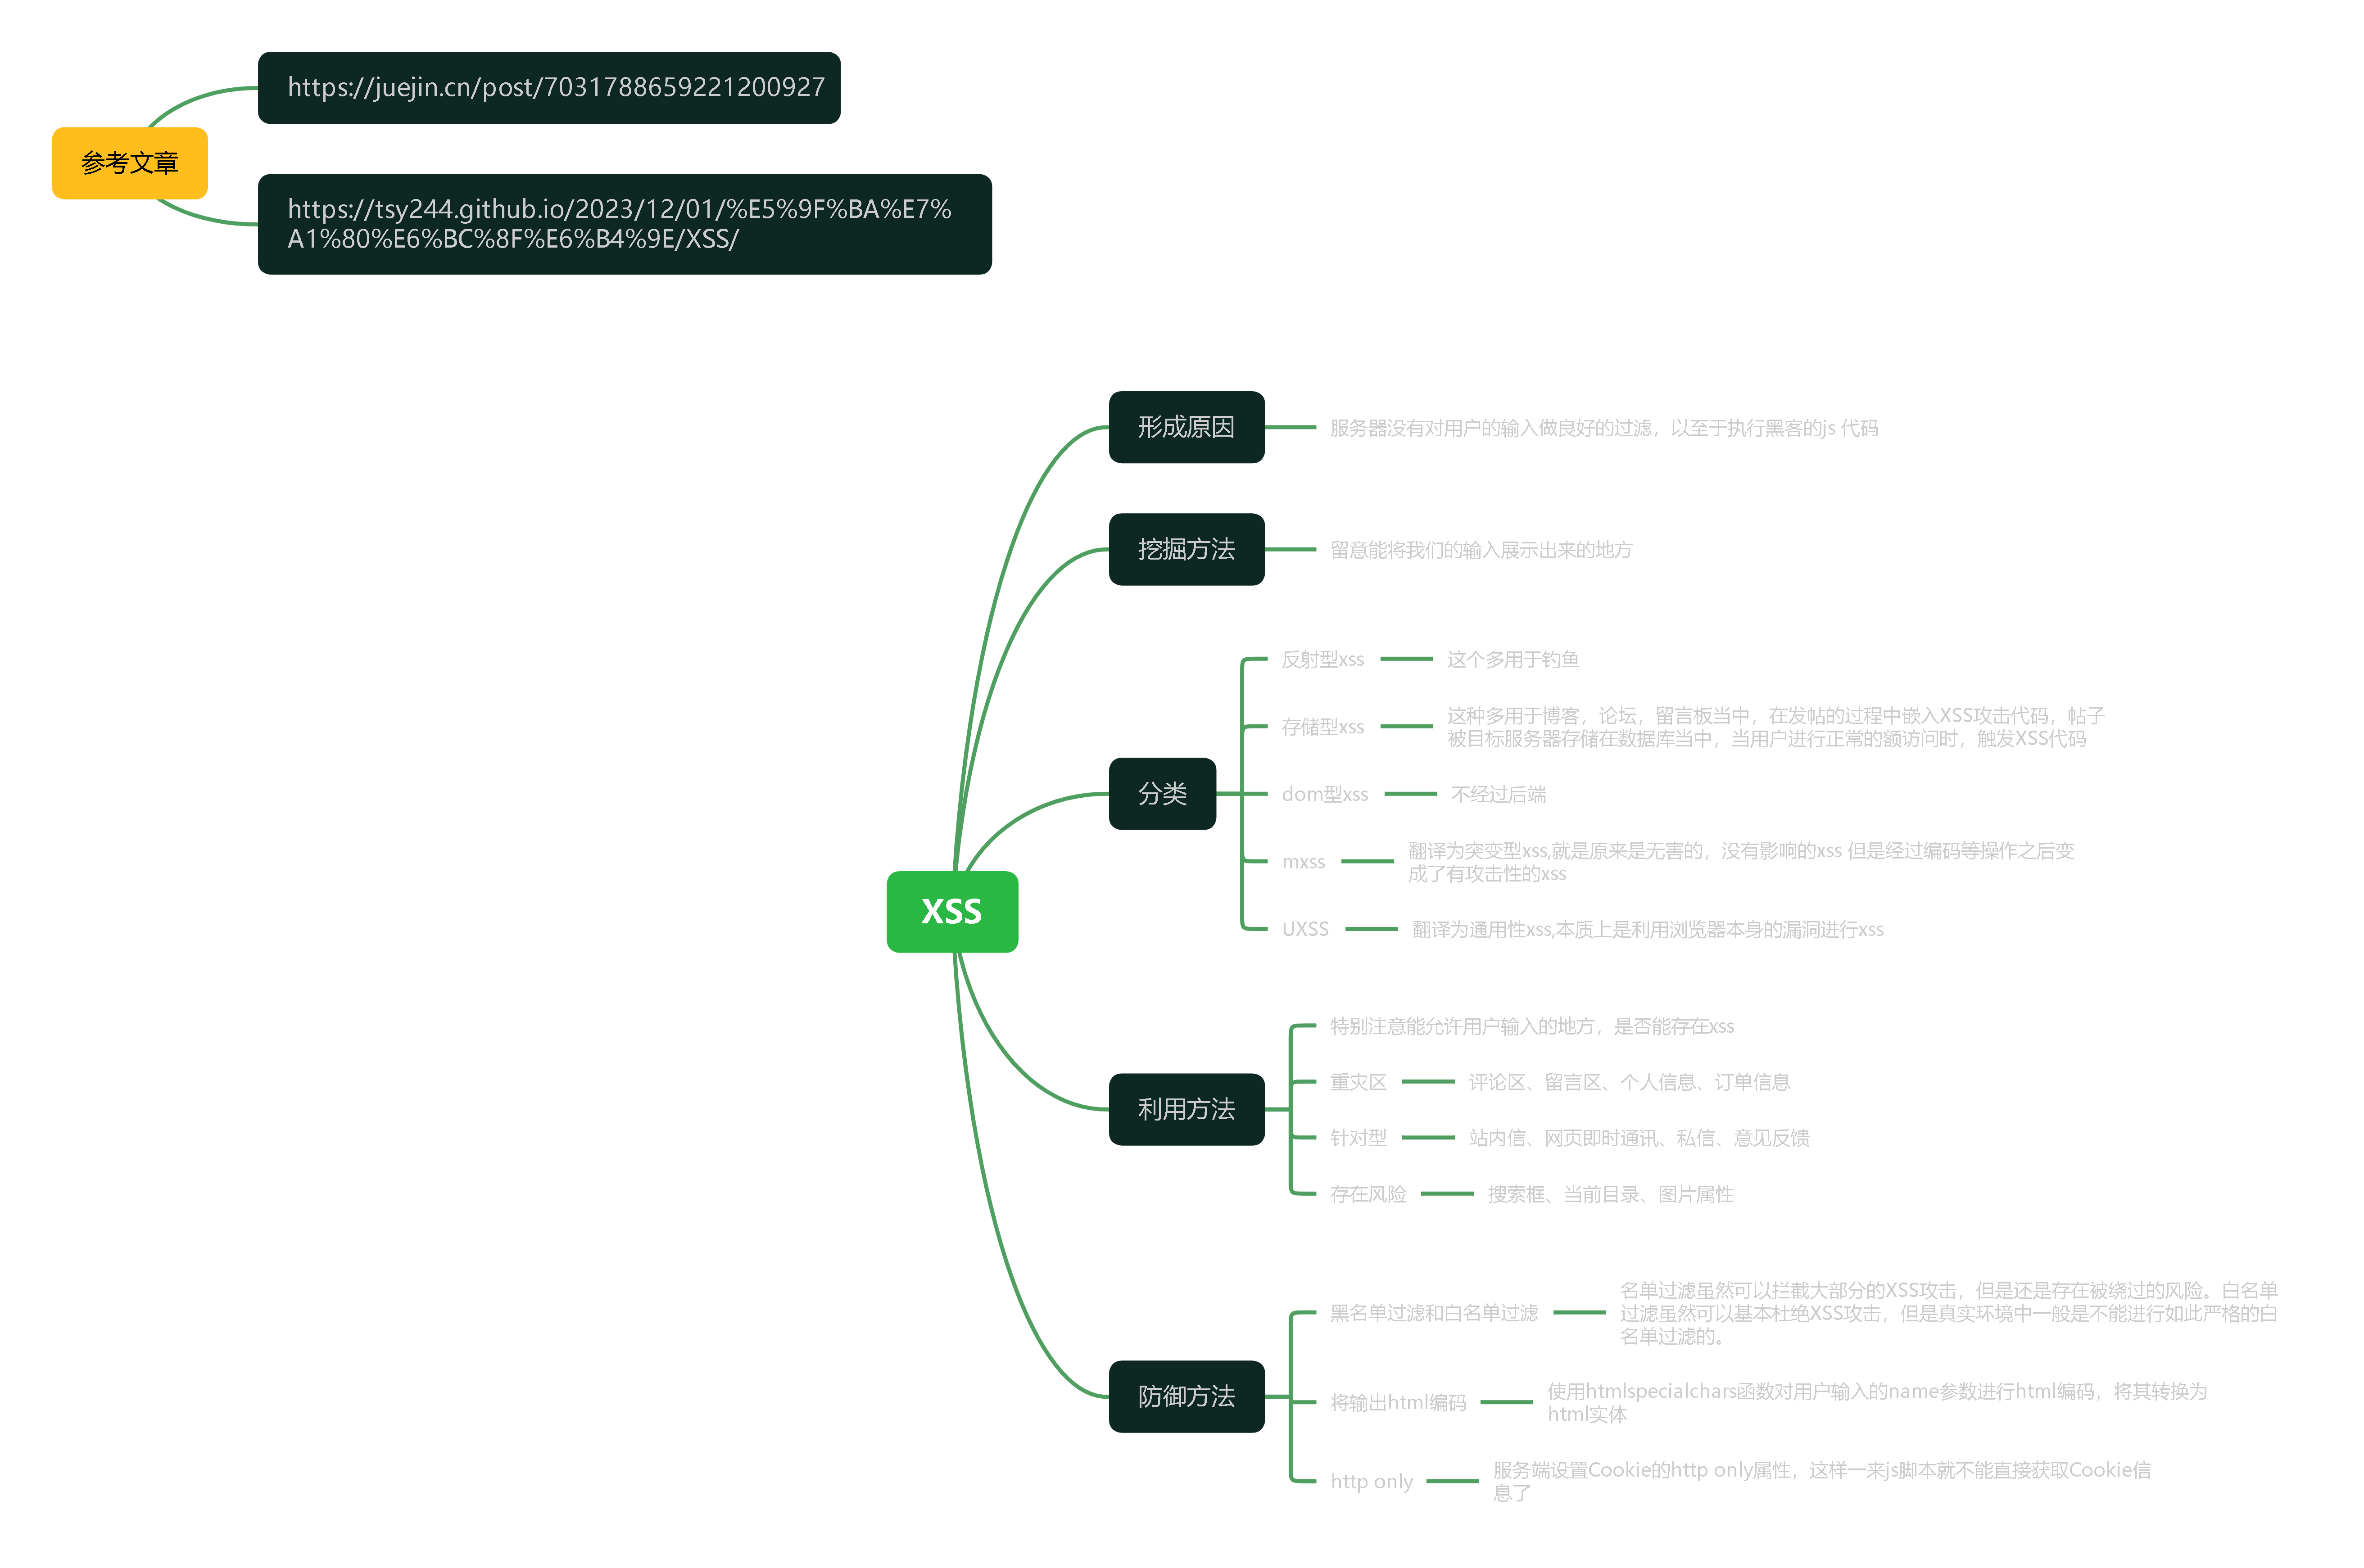Click the UXSS subtopic
2364x1568 pixels.
click(x=1305, y=929)
